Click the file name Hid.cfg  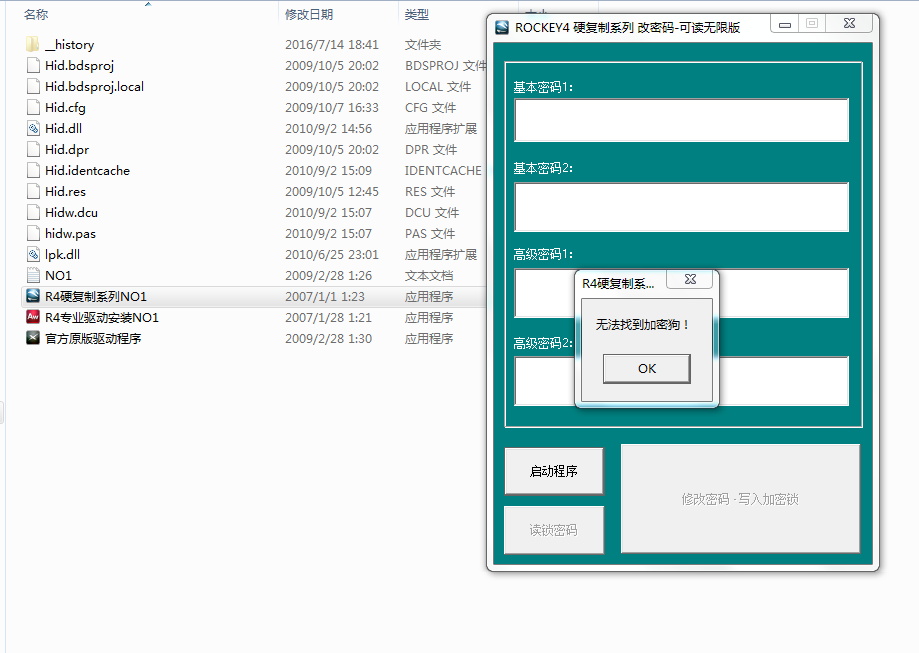(65, 108)
